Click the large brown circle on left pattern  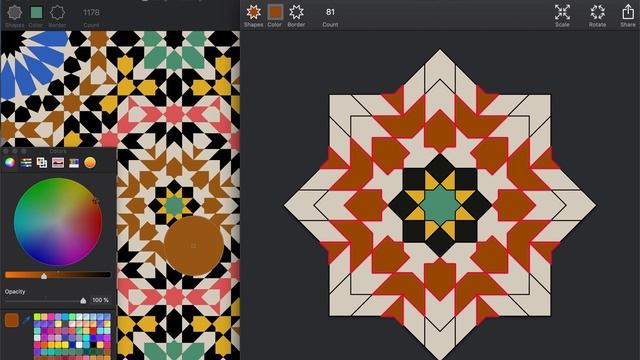pos(194,246)
